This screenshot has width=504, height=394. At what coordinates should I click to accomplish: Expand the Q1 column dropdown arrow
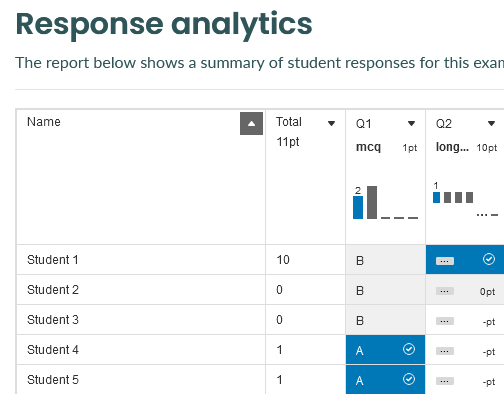tap(411, 123)
